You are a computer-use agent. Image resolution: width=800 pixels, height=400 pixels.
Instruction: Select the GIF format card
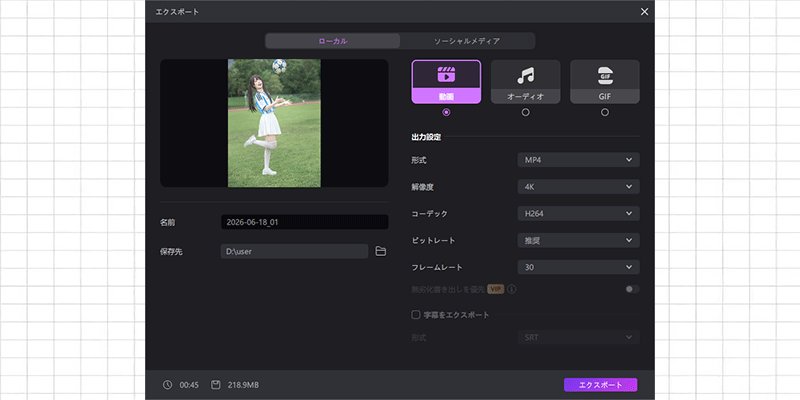pos(605,82)
